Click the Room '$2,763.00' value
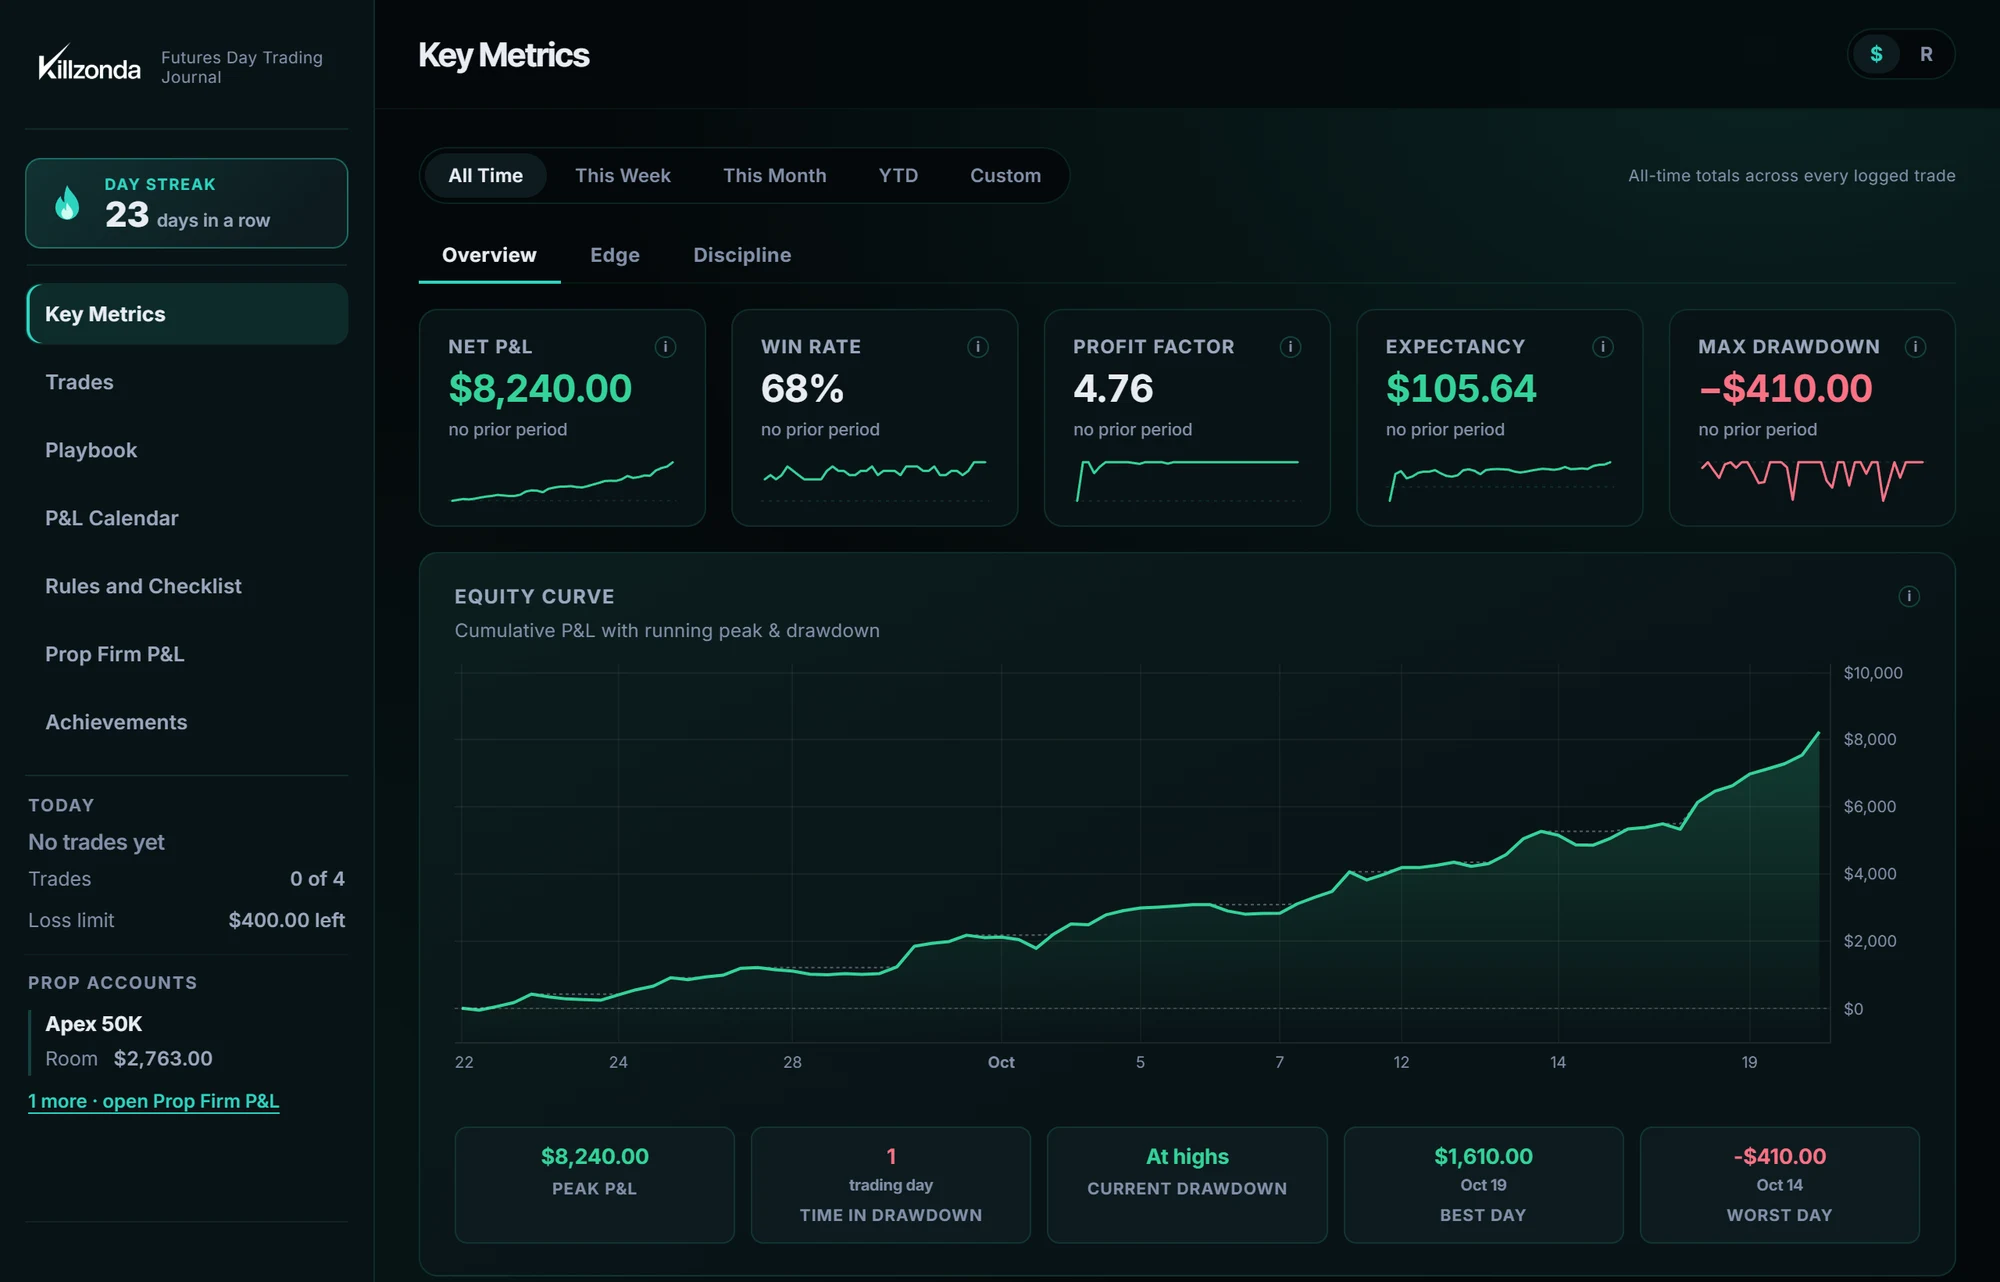This screenshot has width=2000, height=1282. 163,1058
